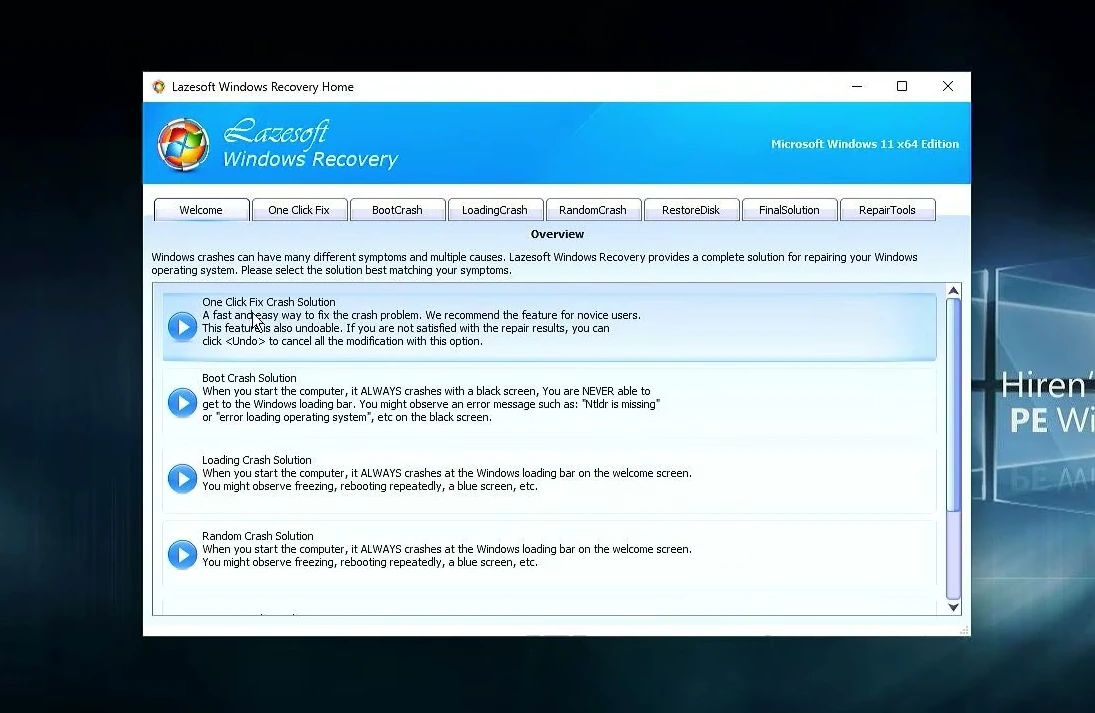Screen dimensions: 1095x713
Task: Click the Windows logo orb in banner
Action: click(183, 145)
